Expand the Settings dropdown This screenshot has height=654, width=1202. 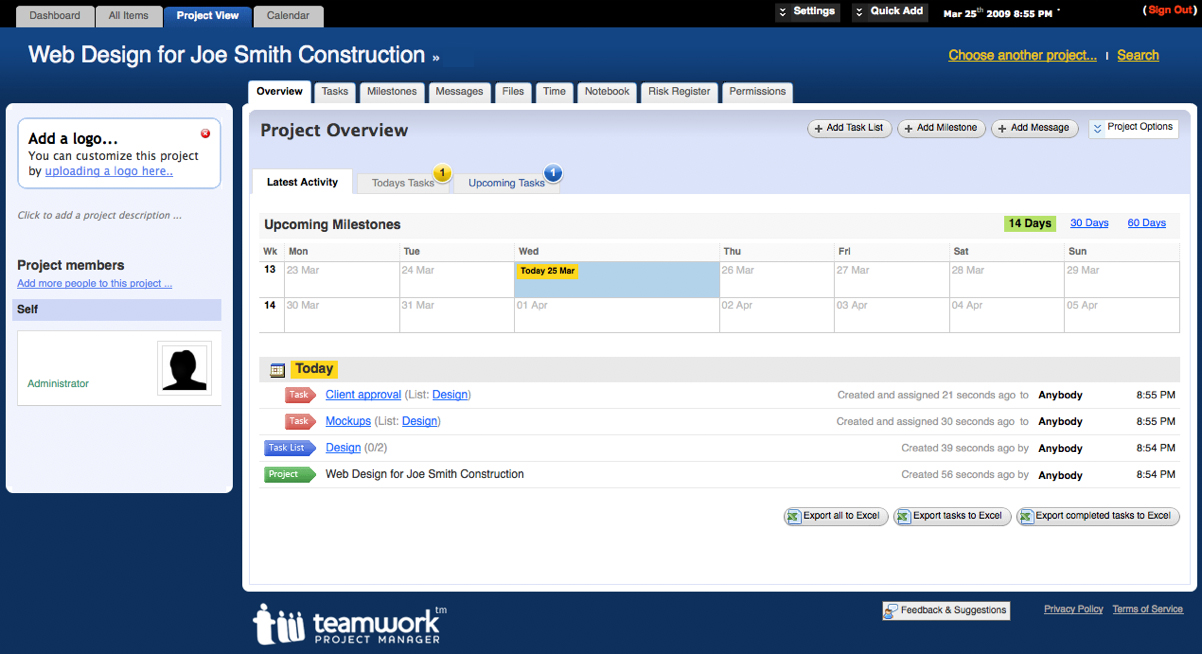[806, 12]
